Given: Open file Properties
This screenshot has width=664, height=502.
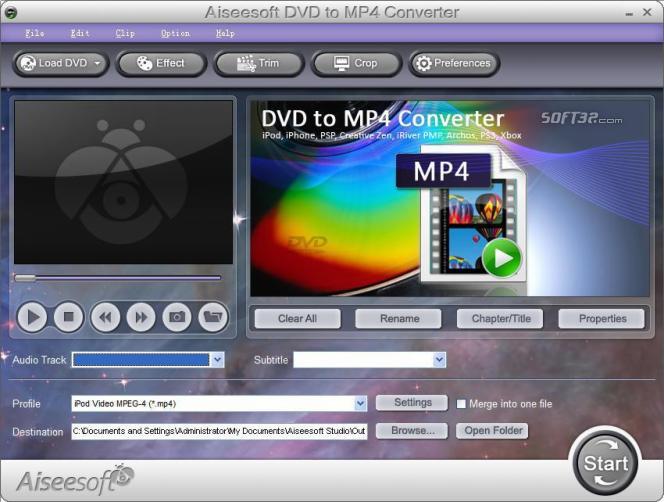Looking at the screenshot, I should click(x=602, y=319).
